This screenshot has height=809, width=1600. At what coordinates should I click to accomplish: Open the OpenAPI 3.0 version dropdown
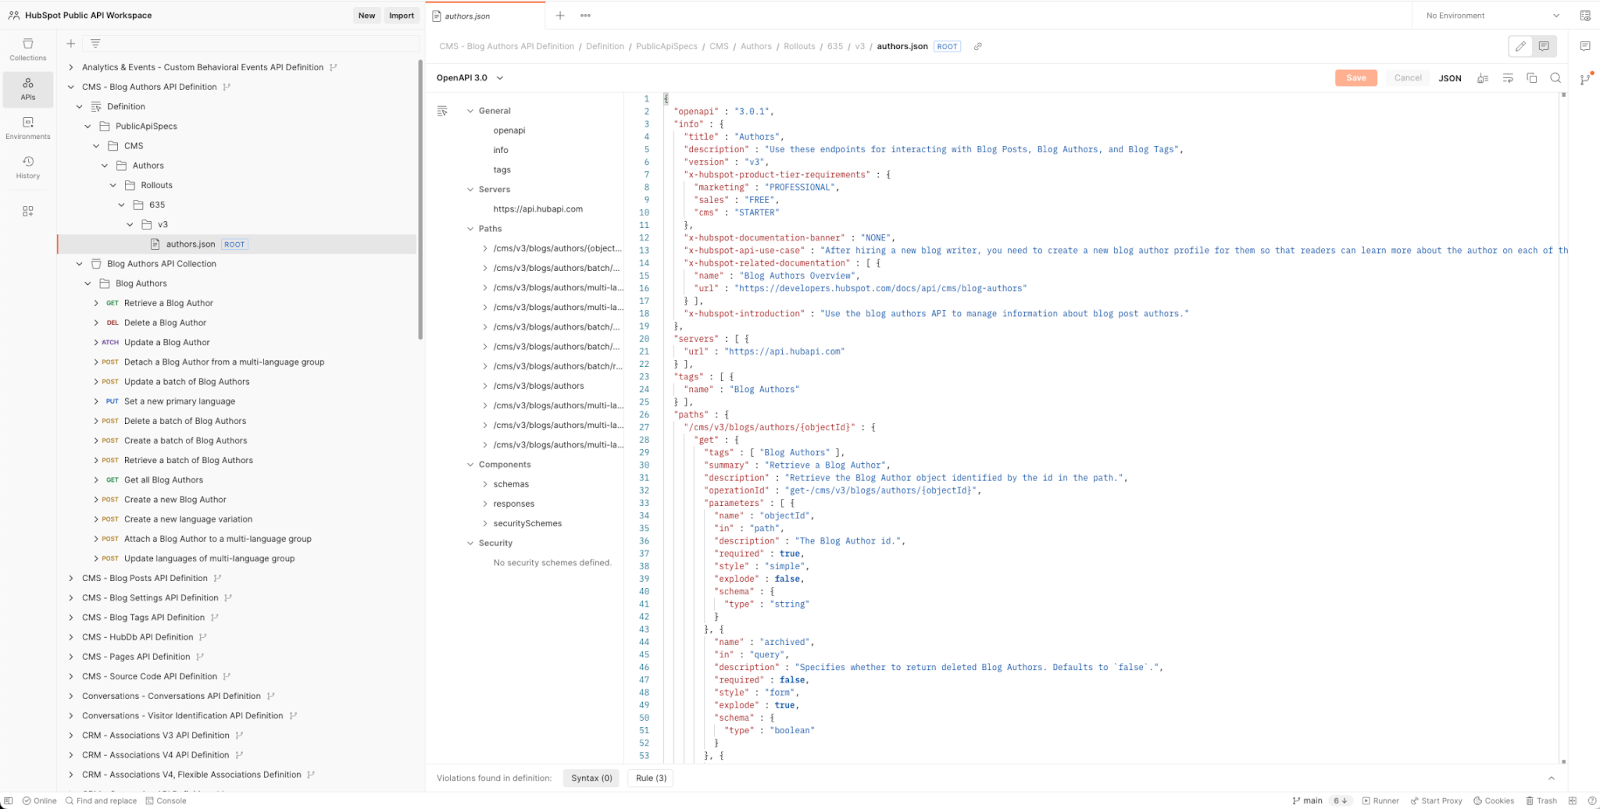tap(470, 78)
